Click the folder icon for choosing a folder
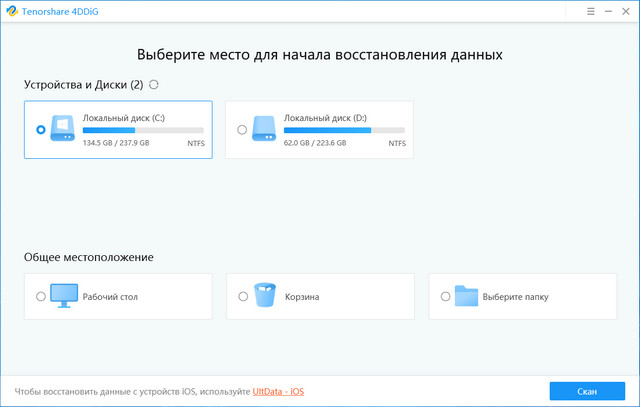The width and height of the screenshot is (640, 407). [466, 296]
